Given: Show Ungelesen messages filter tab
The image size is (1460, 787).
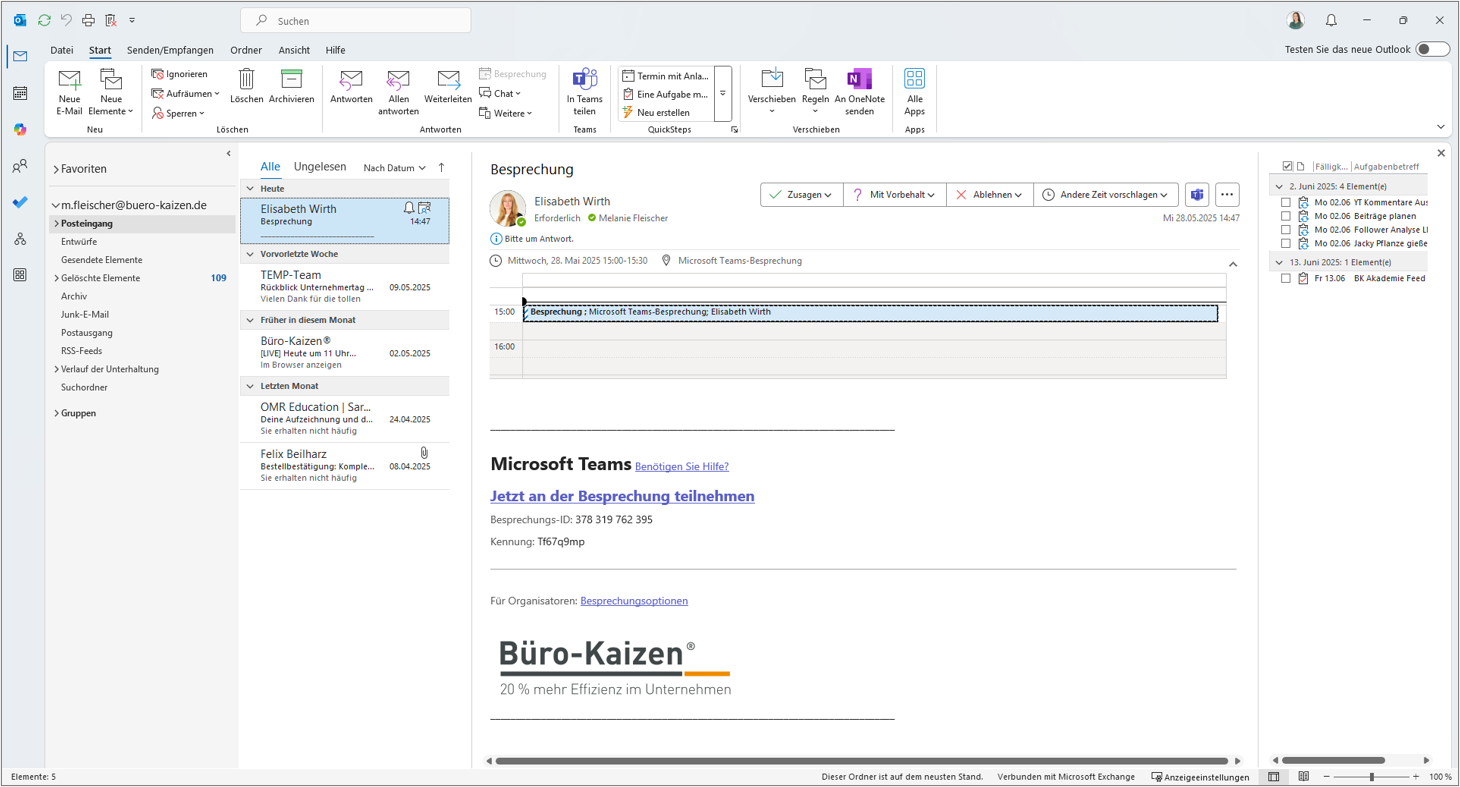Looking at the screenshot, I should [320, 167].
